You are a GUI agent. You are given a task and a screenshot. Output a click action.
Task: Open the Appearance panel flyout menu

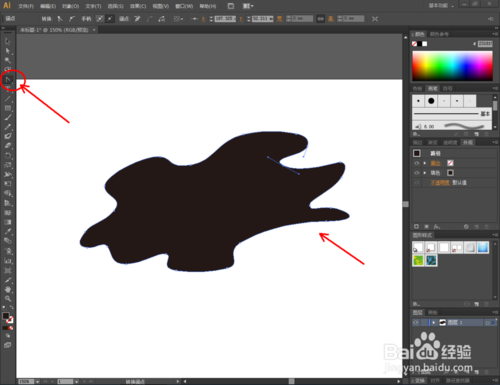494,143
